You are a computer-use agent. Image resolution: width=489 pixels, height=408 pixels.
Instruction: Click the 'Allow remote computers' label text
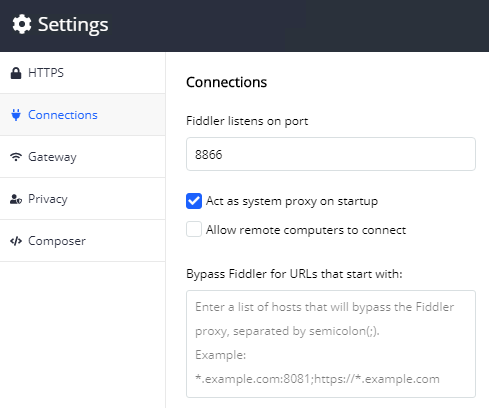pos(306,230)
